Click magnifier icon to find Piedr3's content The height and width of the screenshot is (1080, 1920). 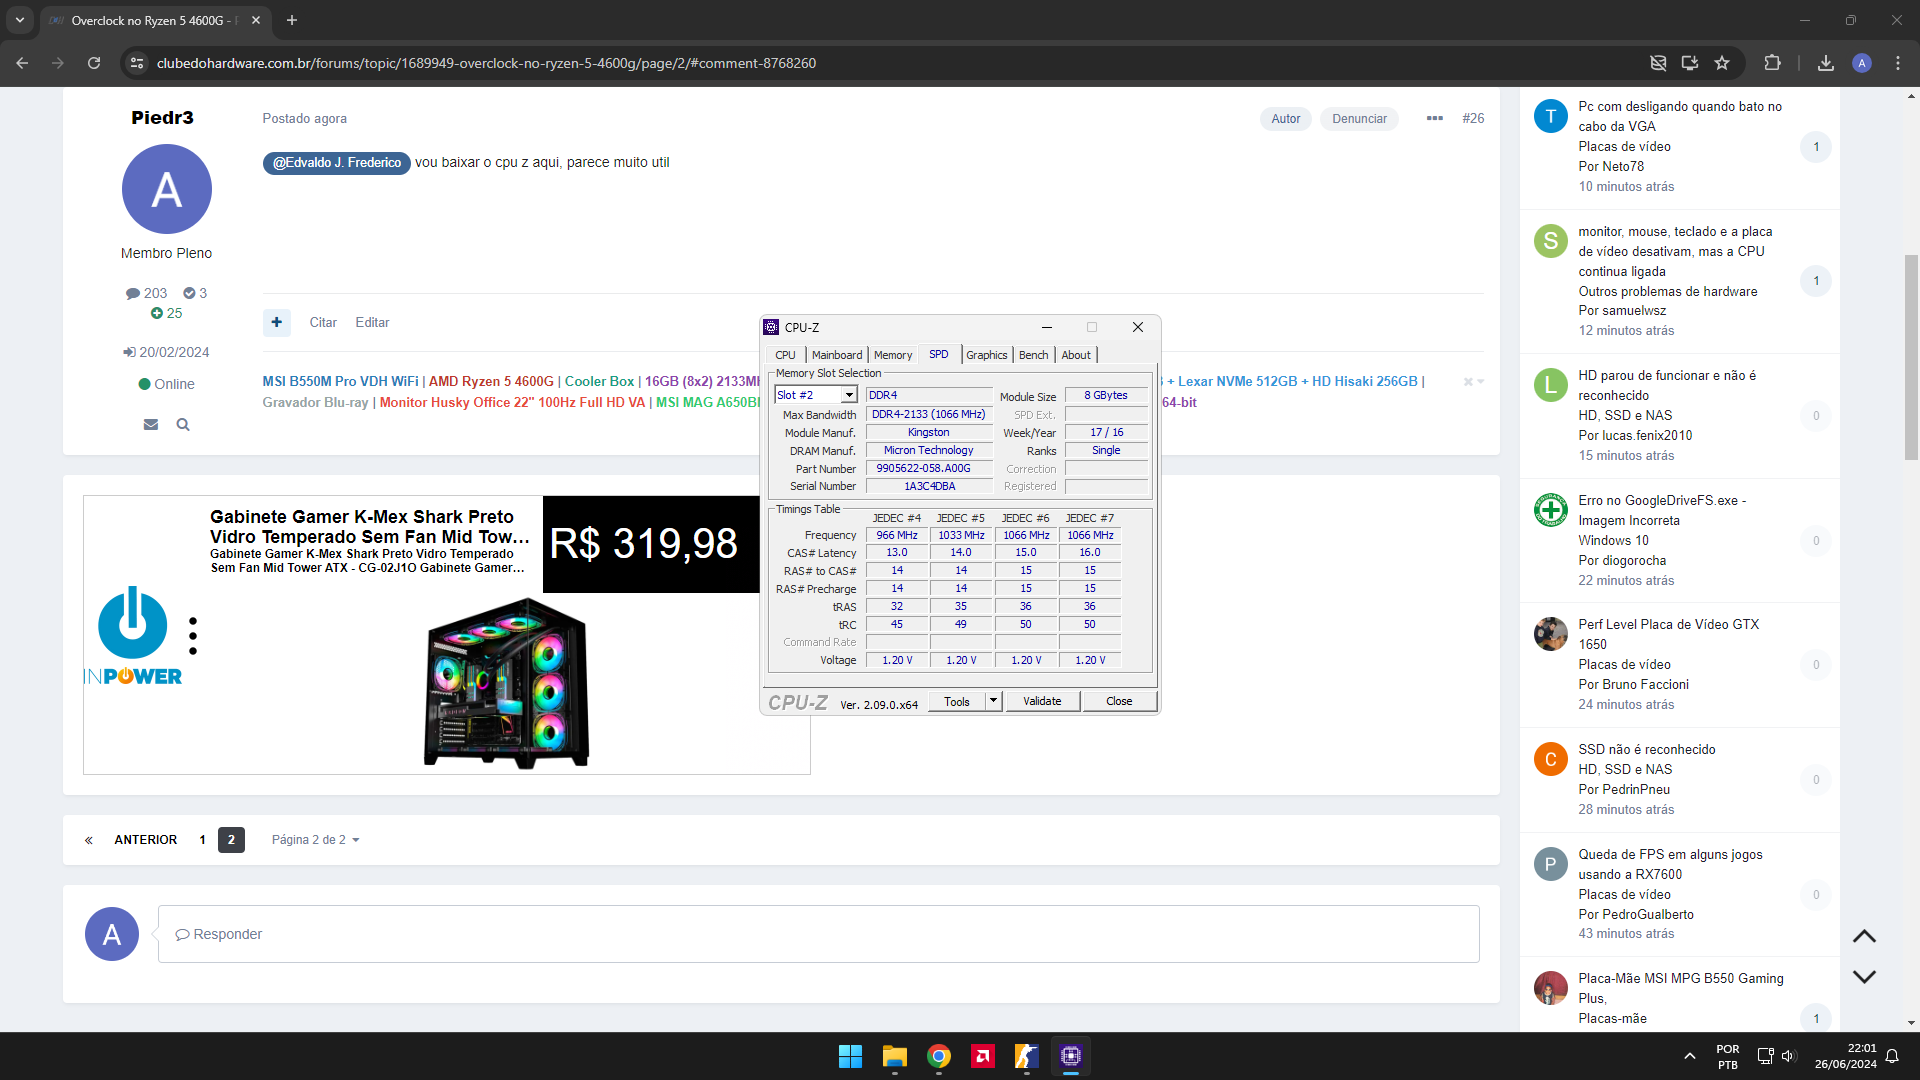point(183,424)
